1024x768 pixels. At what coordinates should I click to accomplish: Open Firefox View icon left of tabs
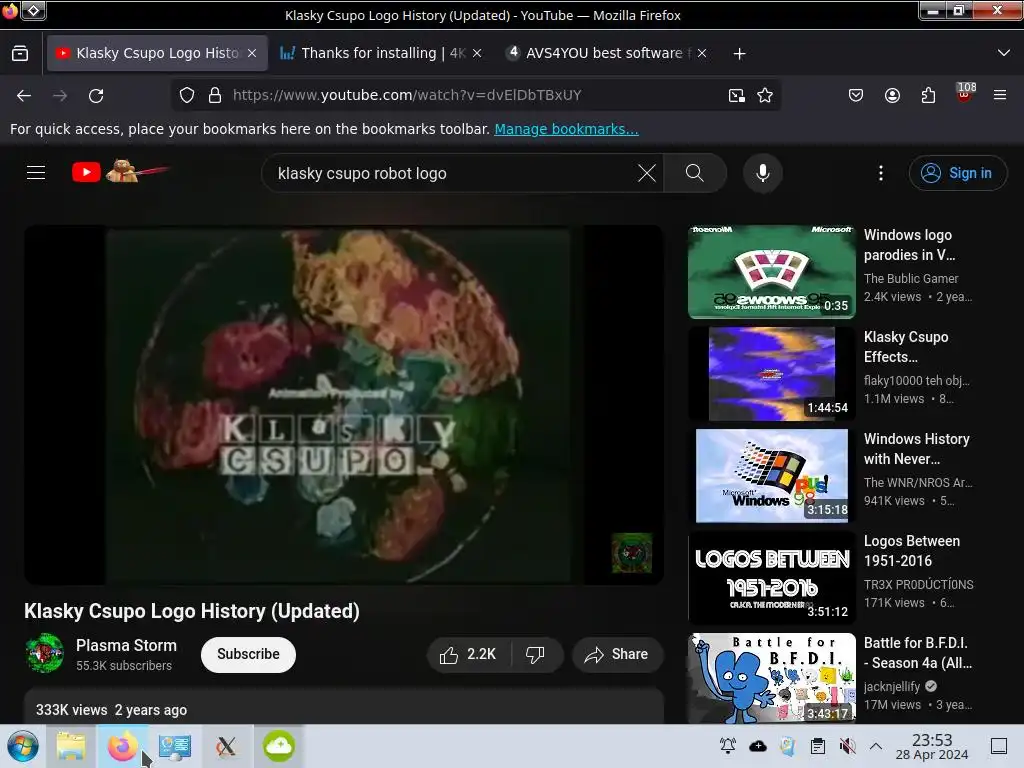(20, 54)
